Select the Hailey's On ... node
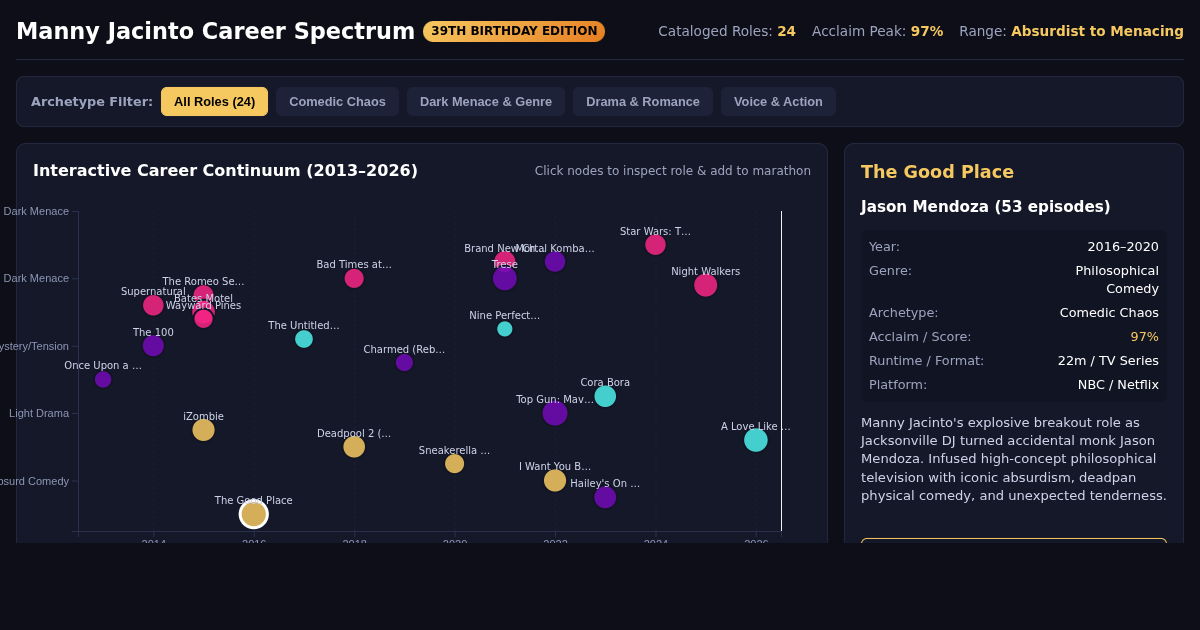This screenshot has width=1200, height=630. [x=605, y=497]
